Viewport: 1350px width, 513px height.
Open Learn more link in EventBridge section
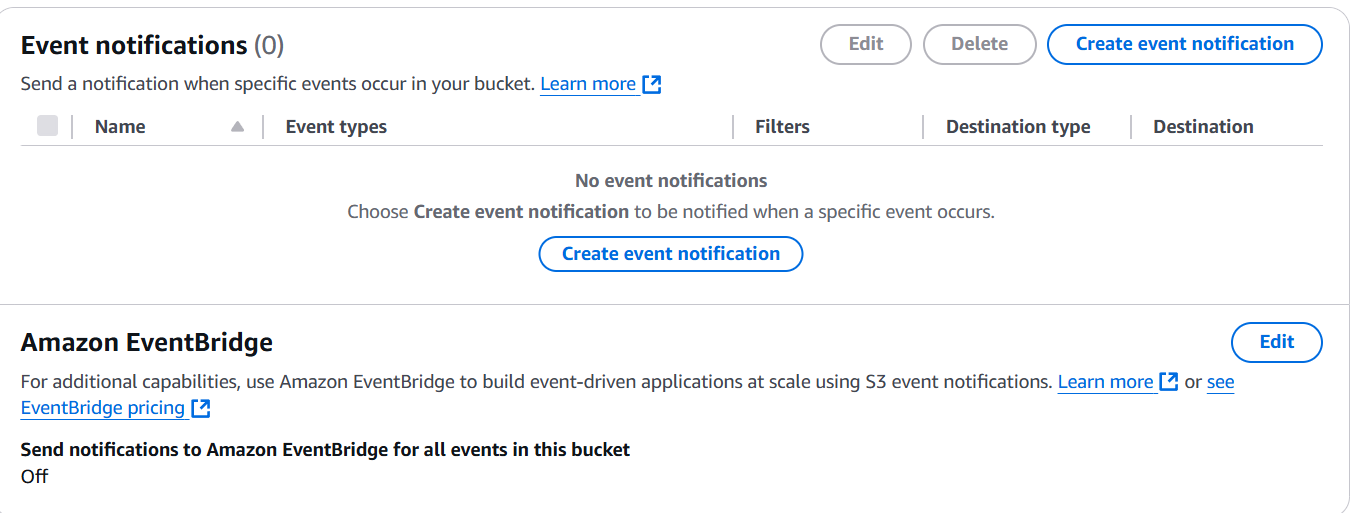[1105, 382]
